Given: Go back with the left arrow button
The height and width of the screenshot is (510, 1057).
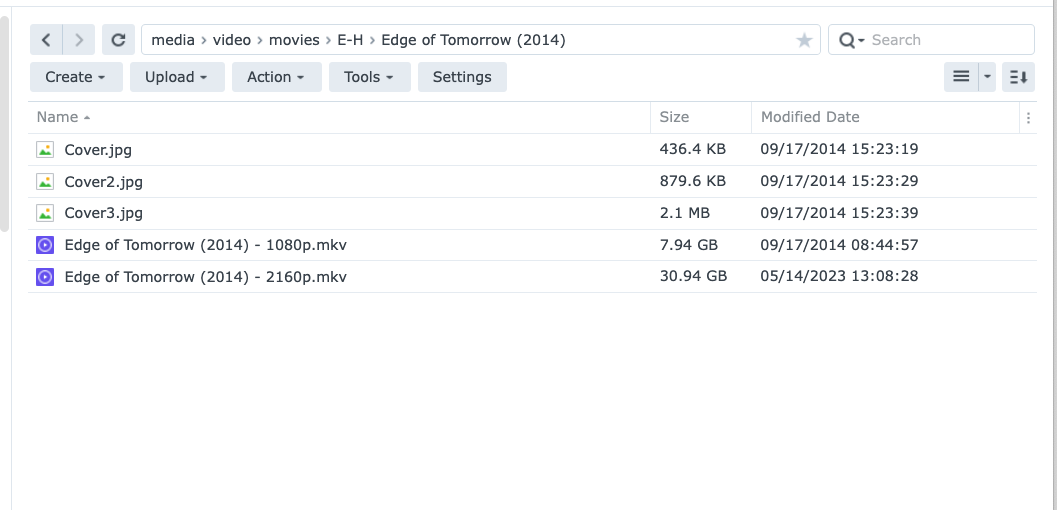Looking at the screenshot, I should coord(46,40).
